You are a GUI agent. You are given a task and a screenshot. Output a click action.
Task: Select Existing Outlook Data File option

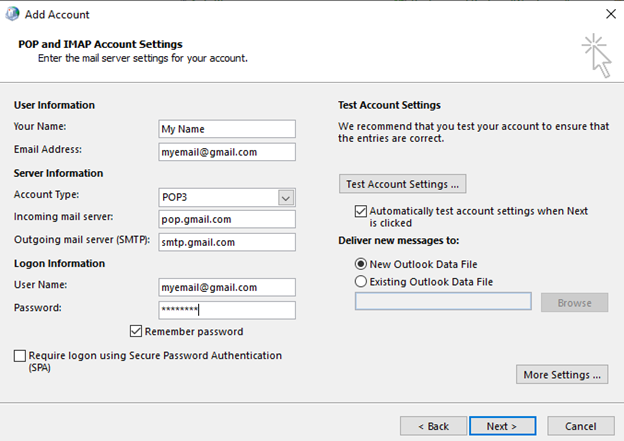click(x=361, y=281)
